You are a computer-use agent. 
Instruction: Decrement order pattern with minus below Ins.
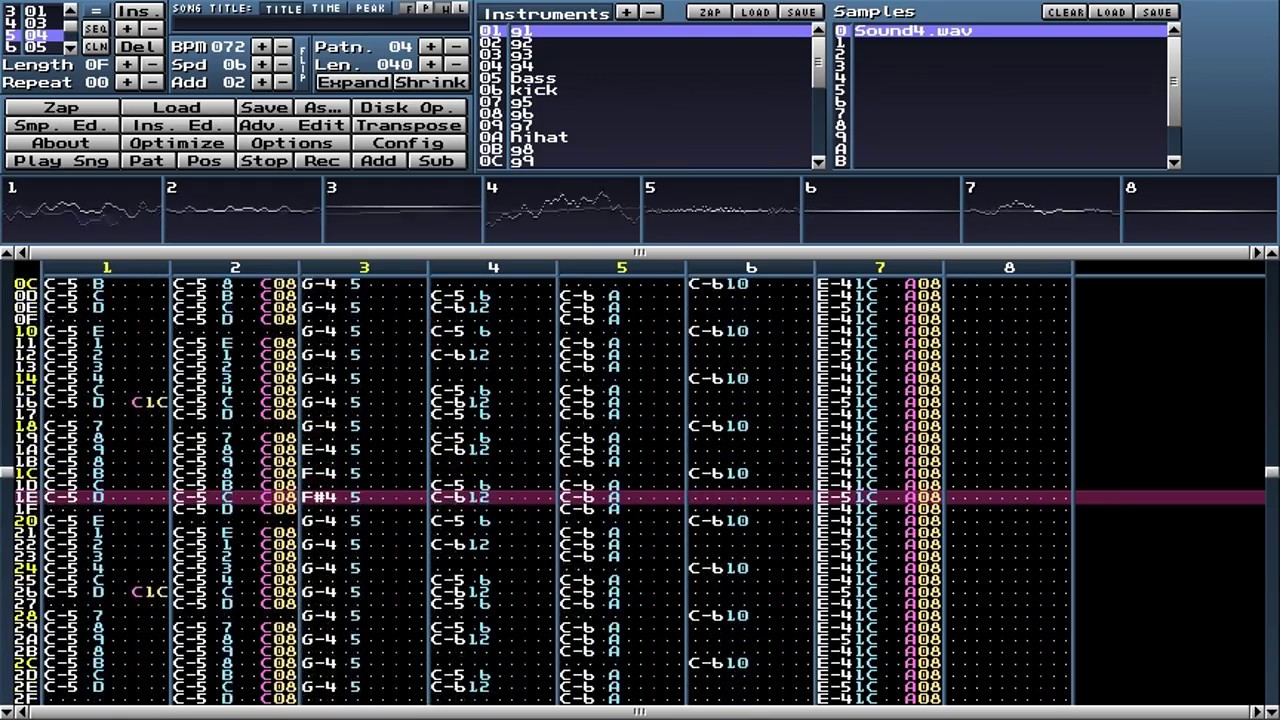(x=151, y=29)
